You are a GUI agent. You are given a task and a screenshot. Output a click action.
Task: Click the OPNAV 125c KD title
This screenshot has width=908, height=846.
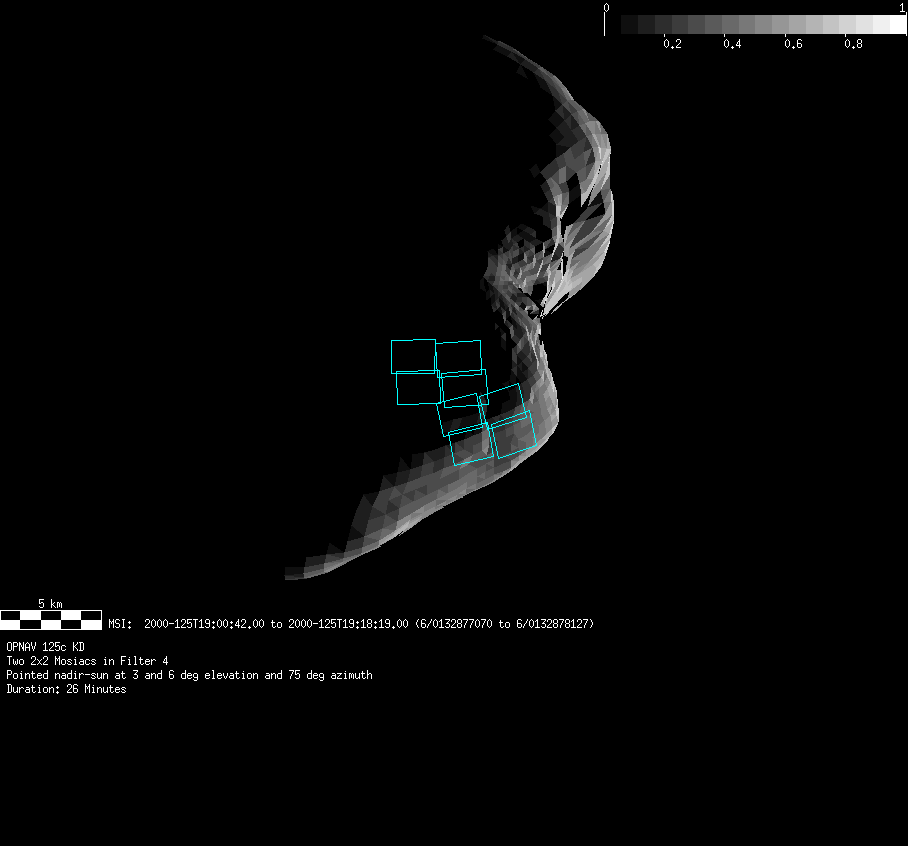click(45, 647)
